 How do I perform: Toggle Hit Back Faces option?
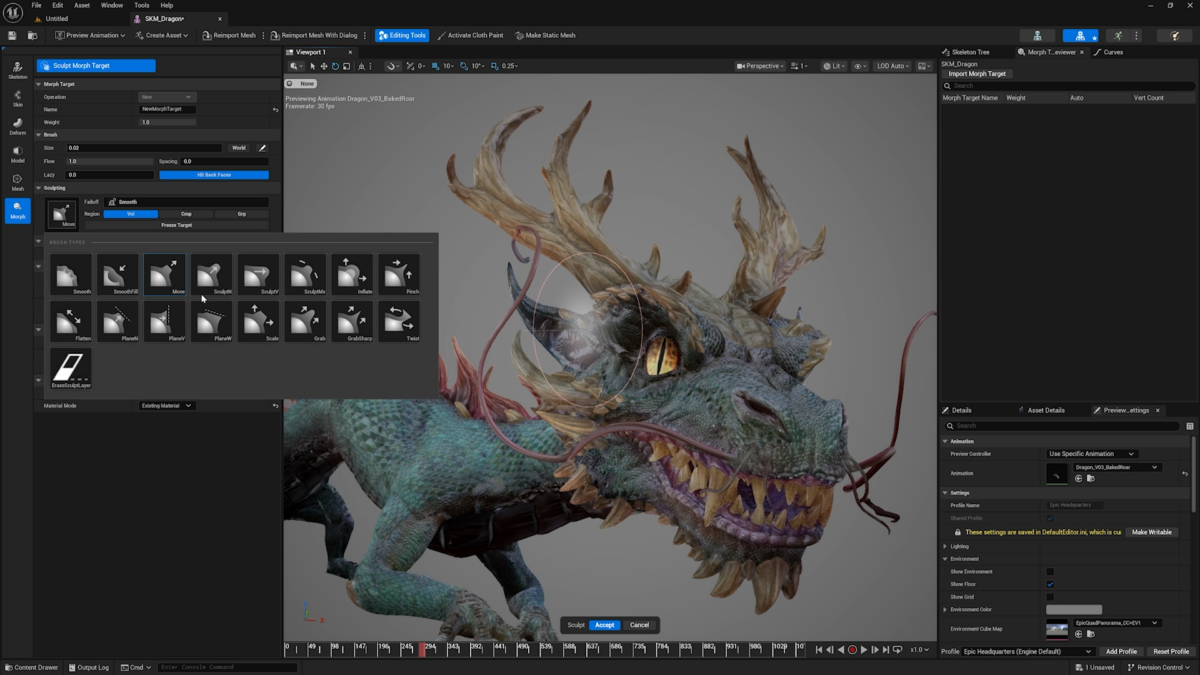214,175
